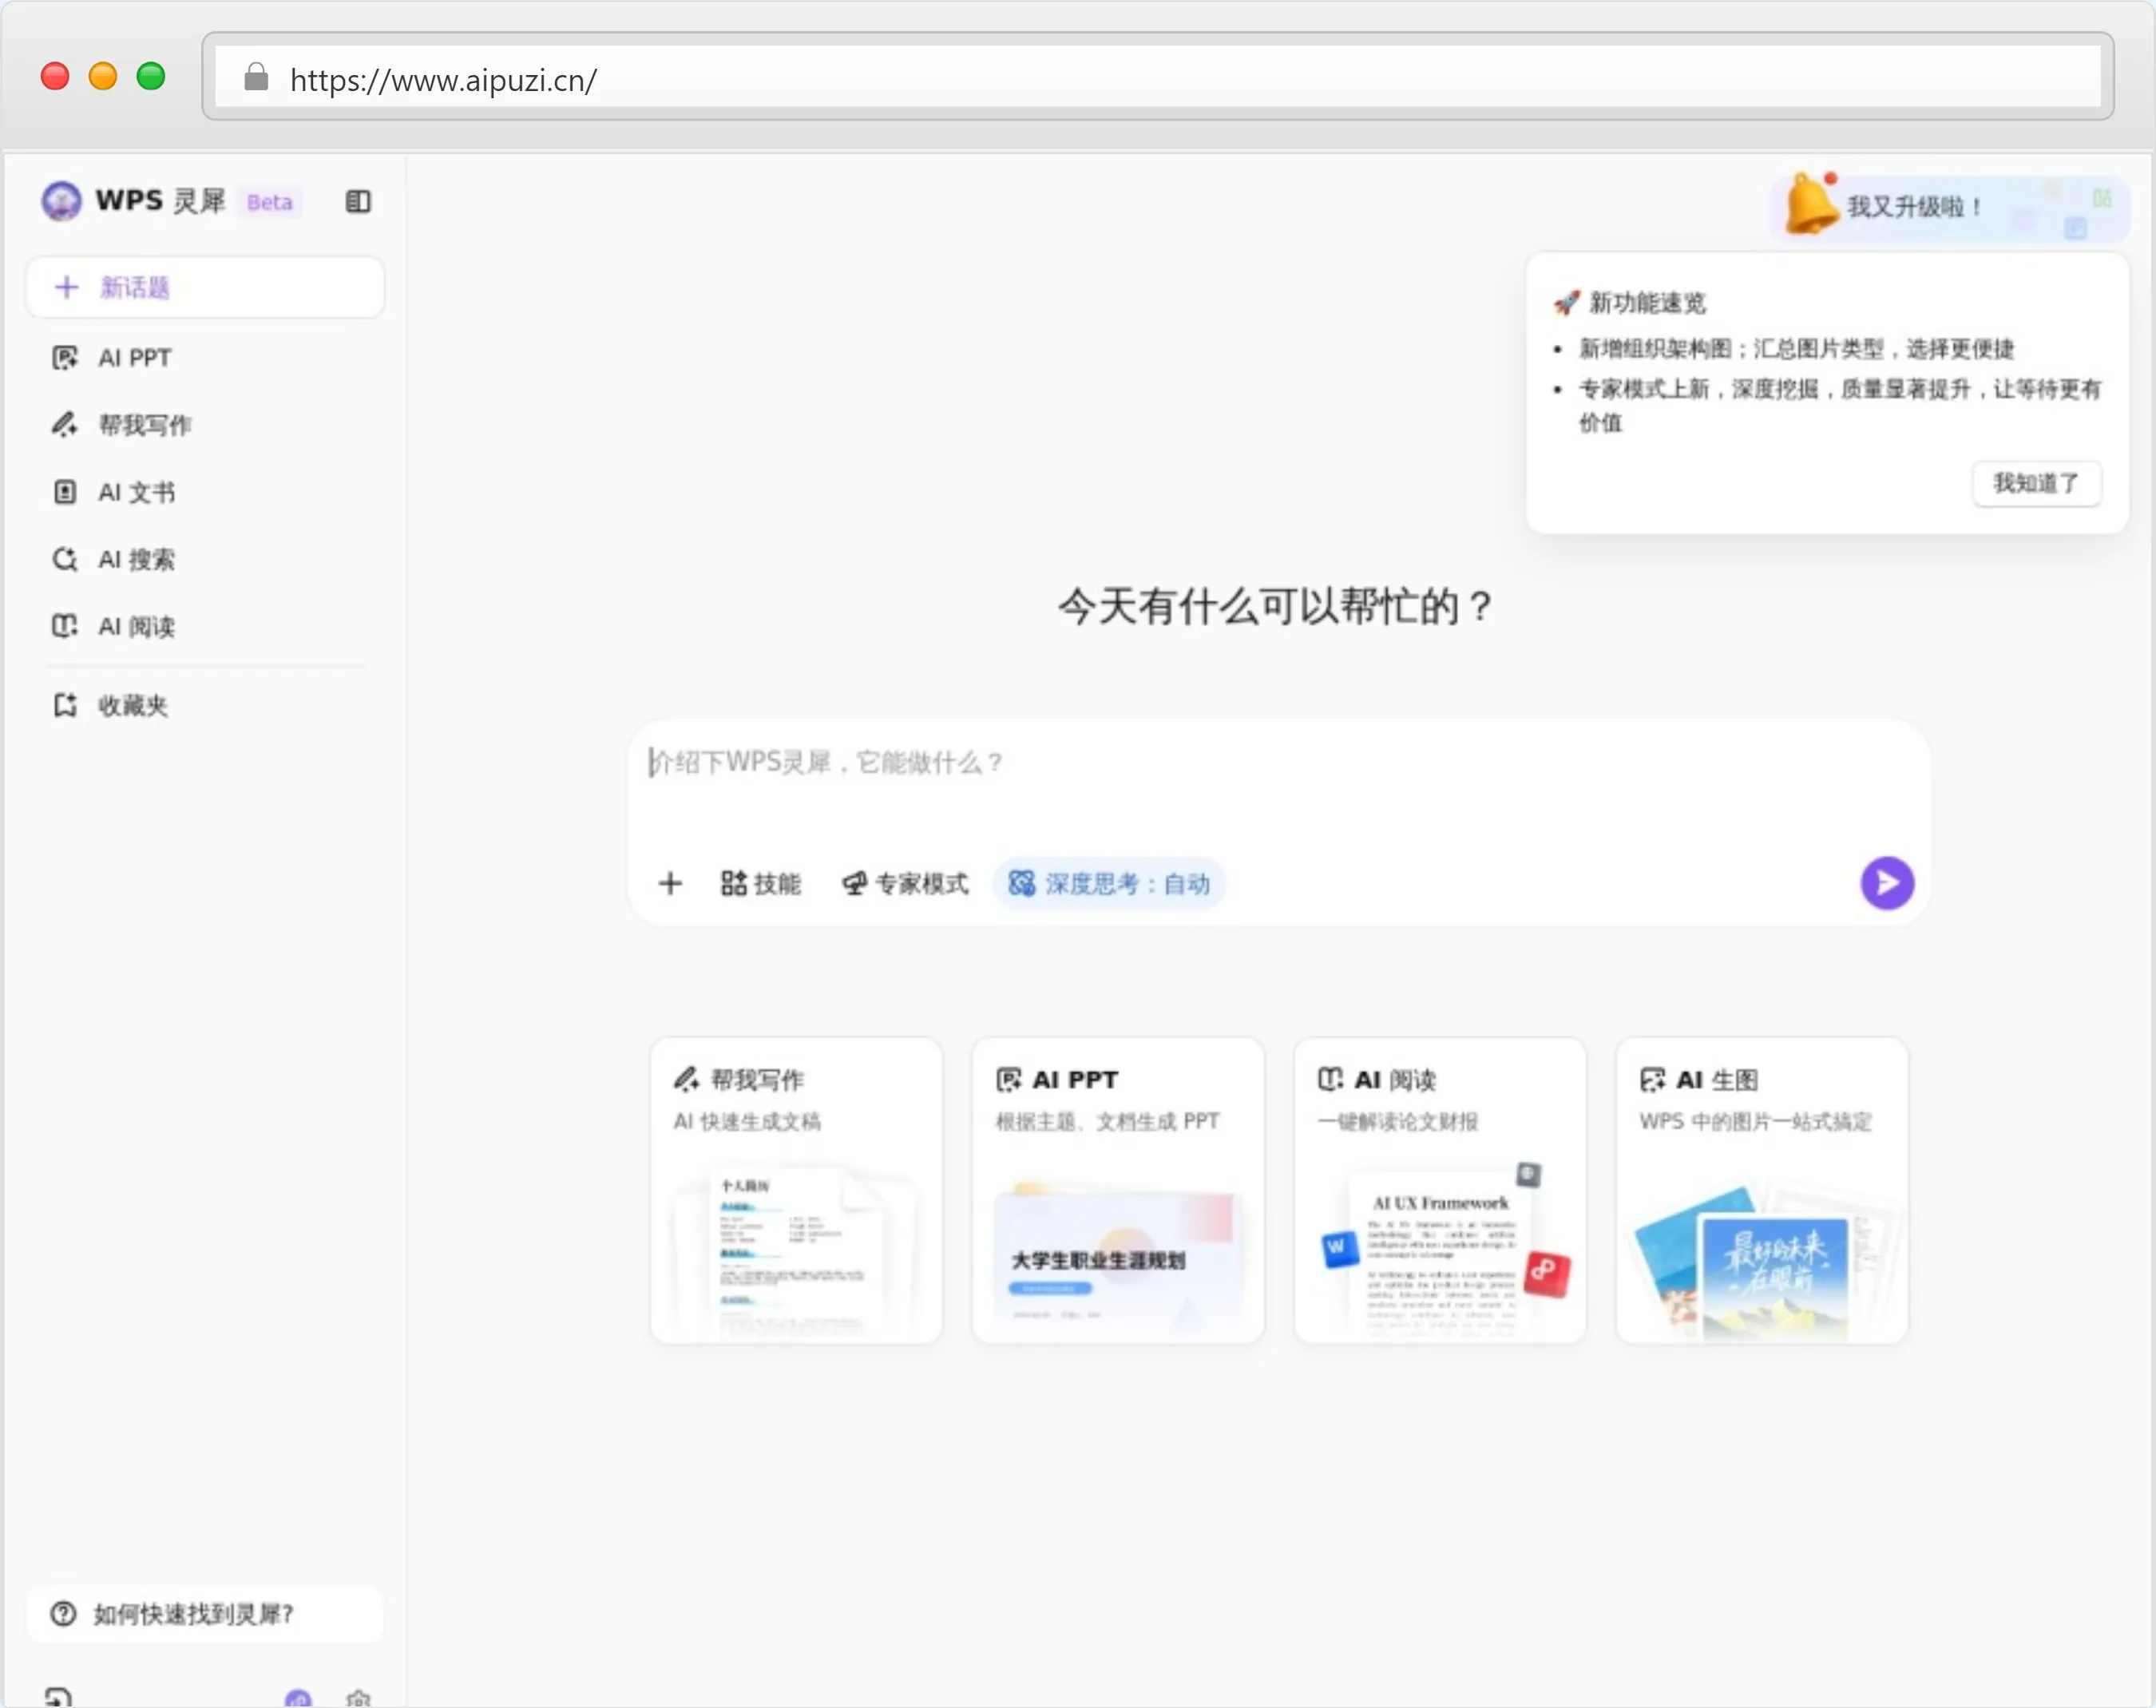Click the sidebar AI 文书 document icon
Image resolution: width=2156 pixels, height=1708 pixels.
[65, 491]
